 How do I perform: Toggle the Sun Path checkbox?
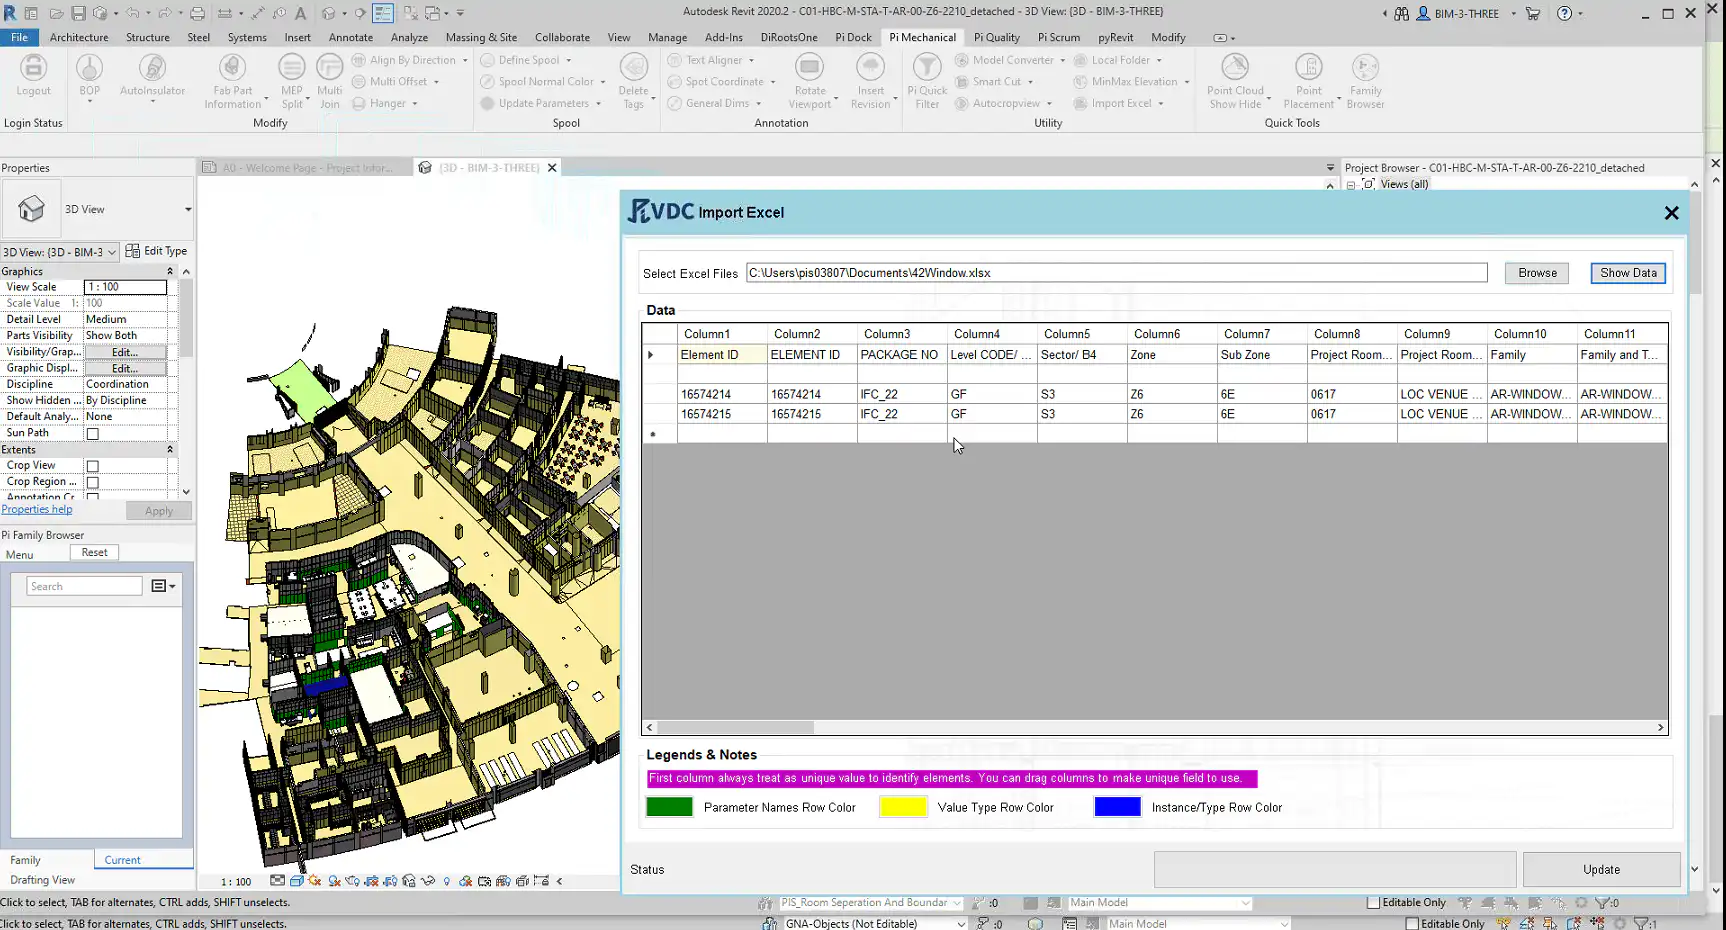93,434
